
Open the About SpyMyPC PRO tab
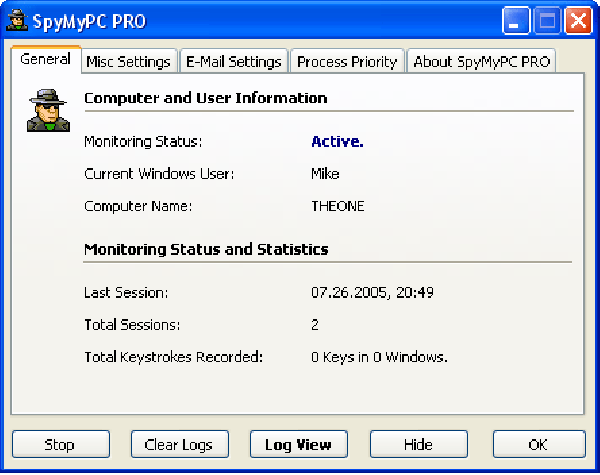pyautogui.click(x=482, y=61)
